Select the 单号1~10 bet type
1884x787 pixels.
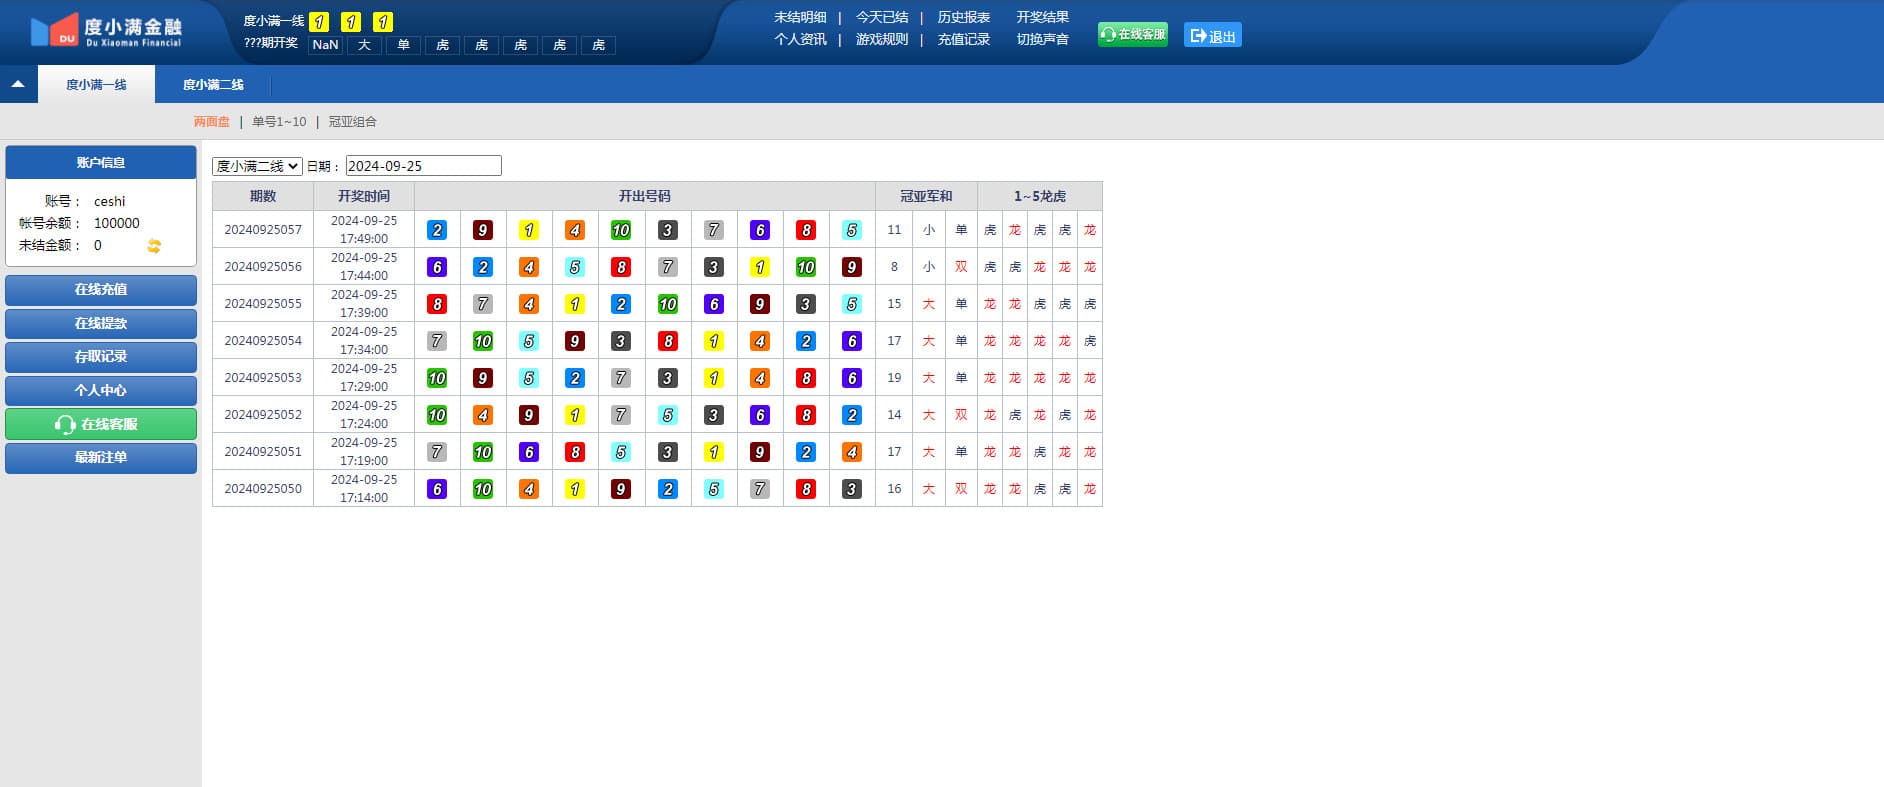point(279,122)
